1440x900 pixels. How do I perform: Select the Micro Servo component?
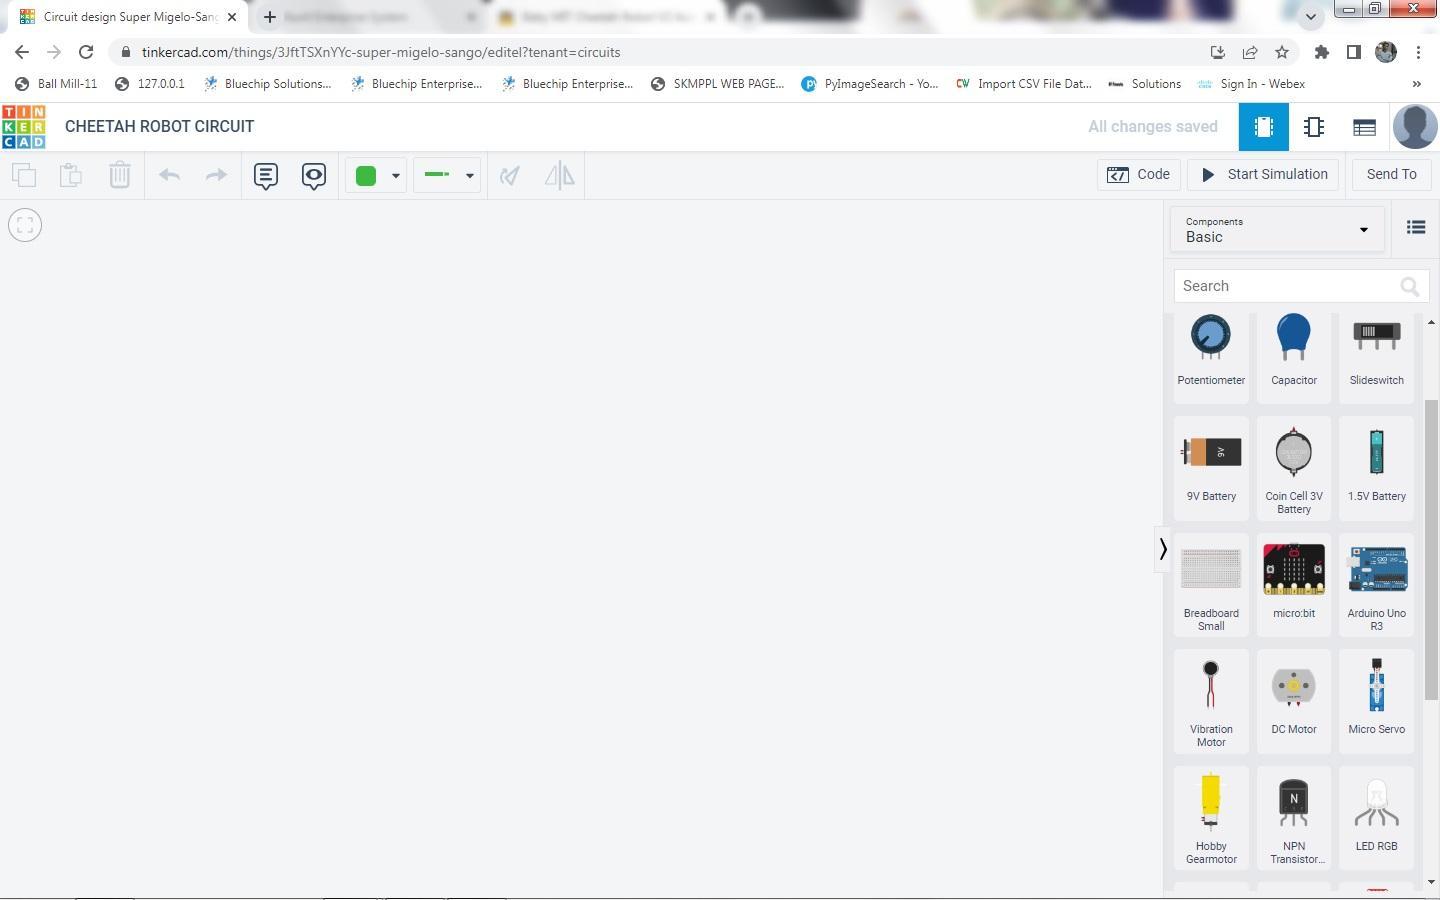click(x=1377, y=701)
